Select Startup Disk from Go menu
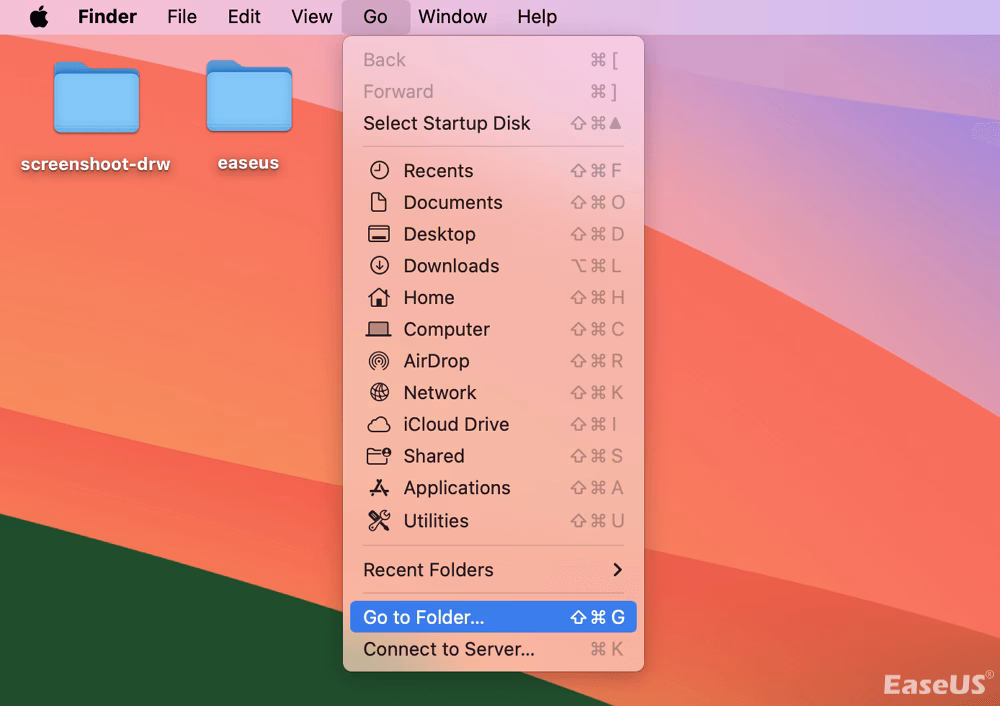Viewport: 1000px width, 706px height. 447,124
